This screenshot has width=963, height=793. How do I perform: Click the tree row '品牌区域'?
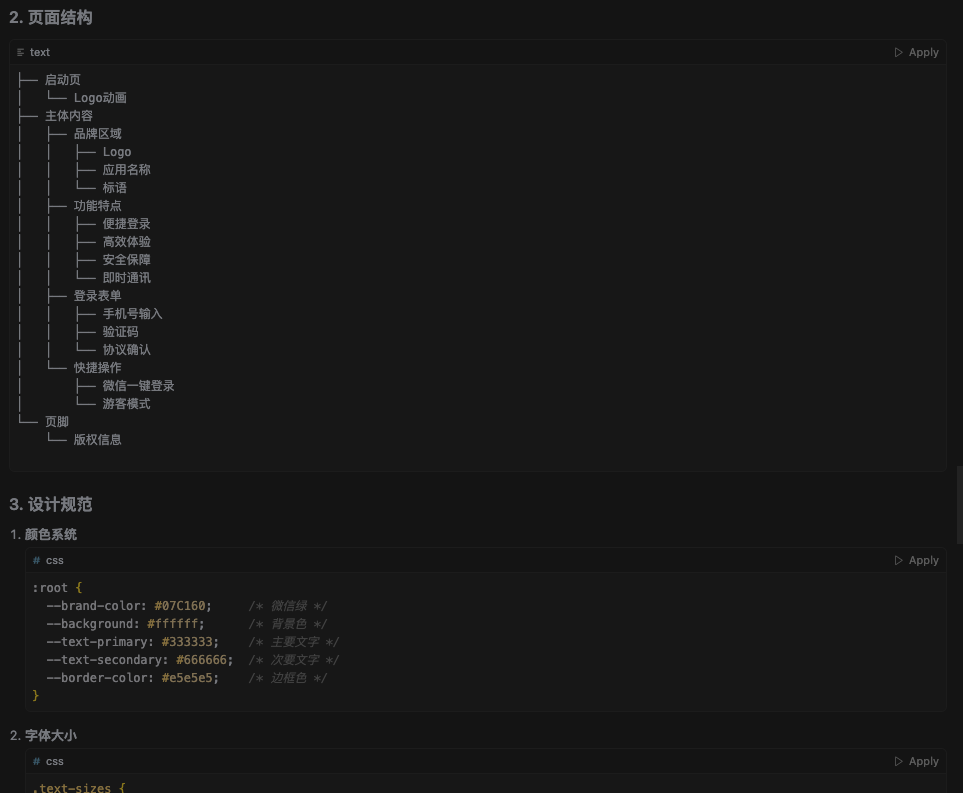pos(98,133)
